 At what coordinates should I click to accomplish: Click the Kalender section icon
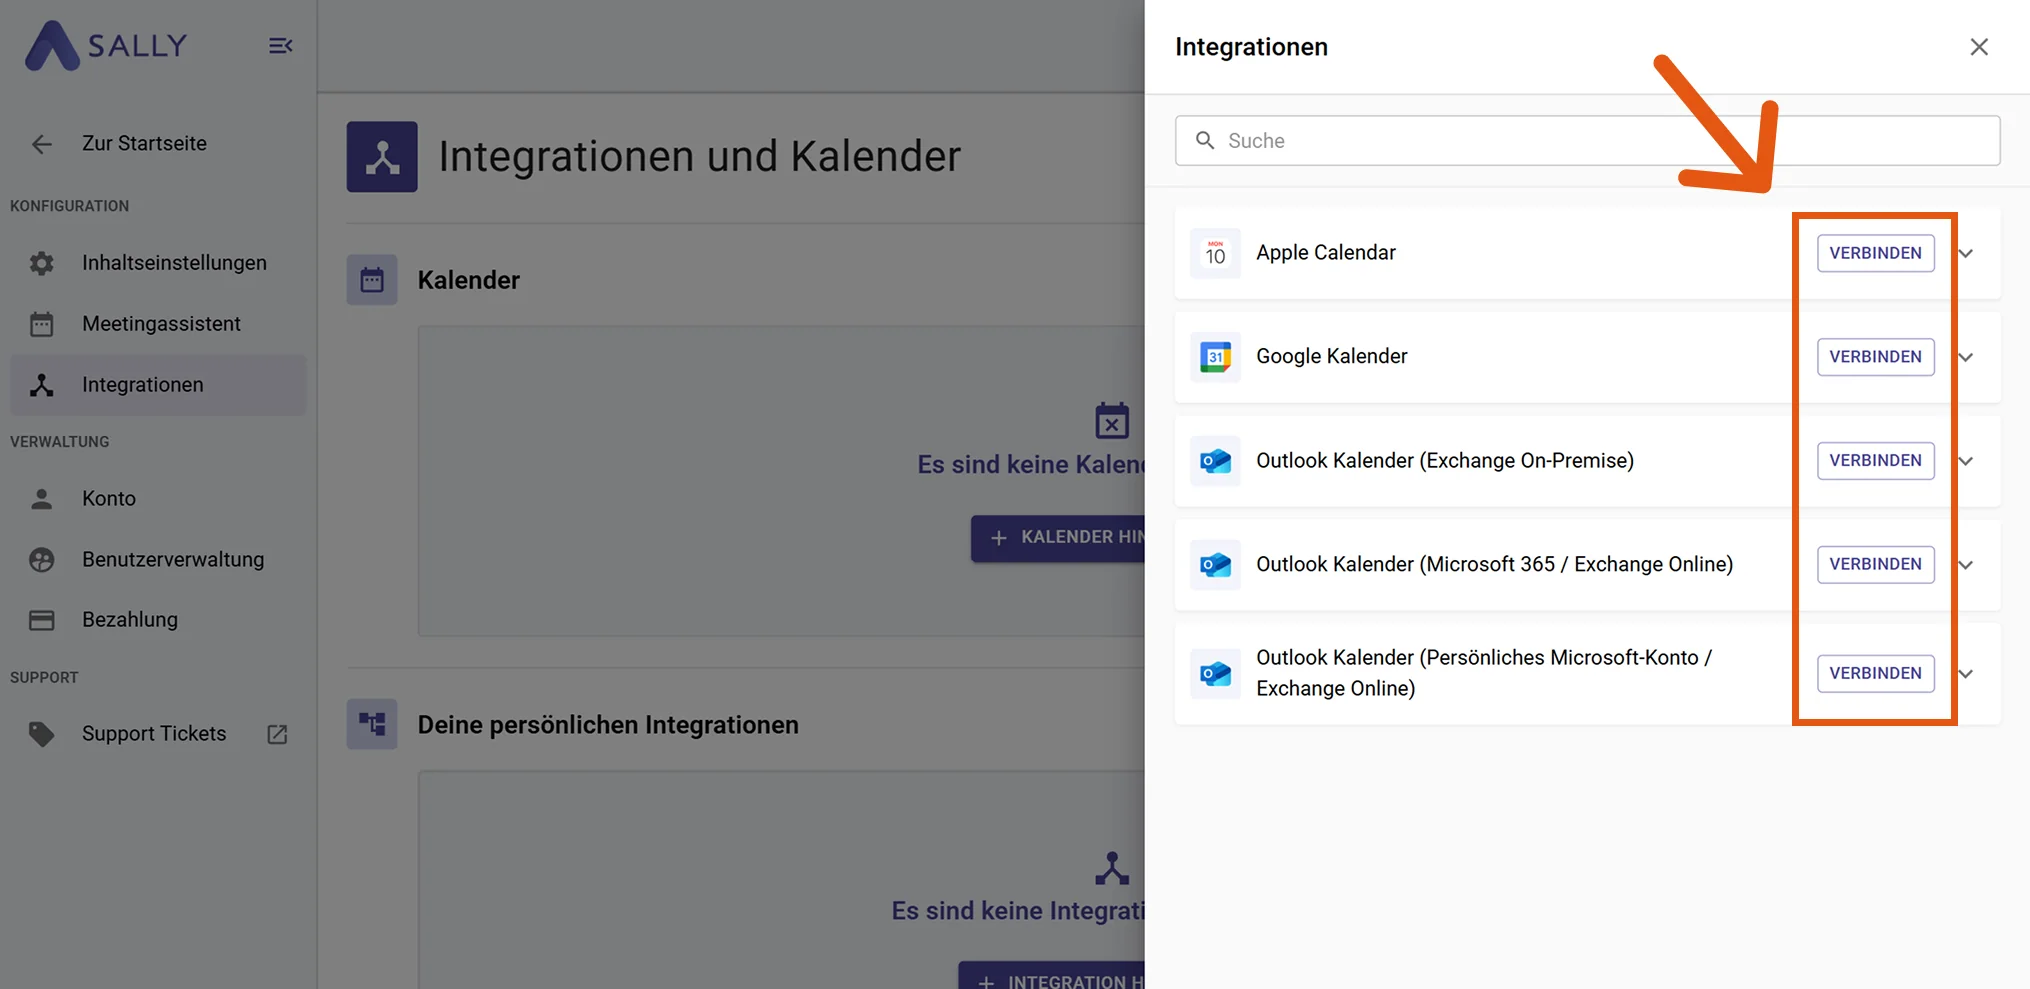point(372,280)
